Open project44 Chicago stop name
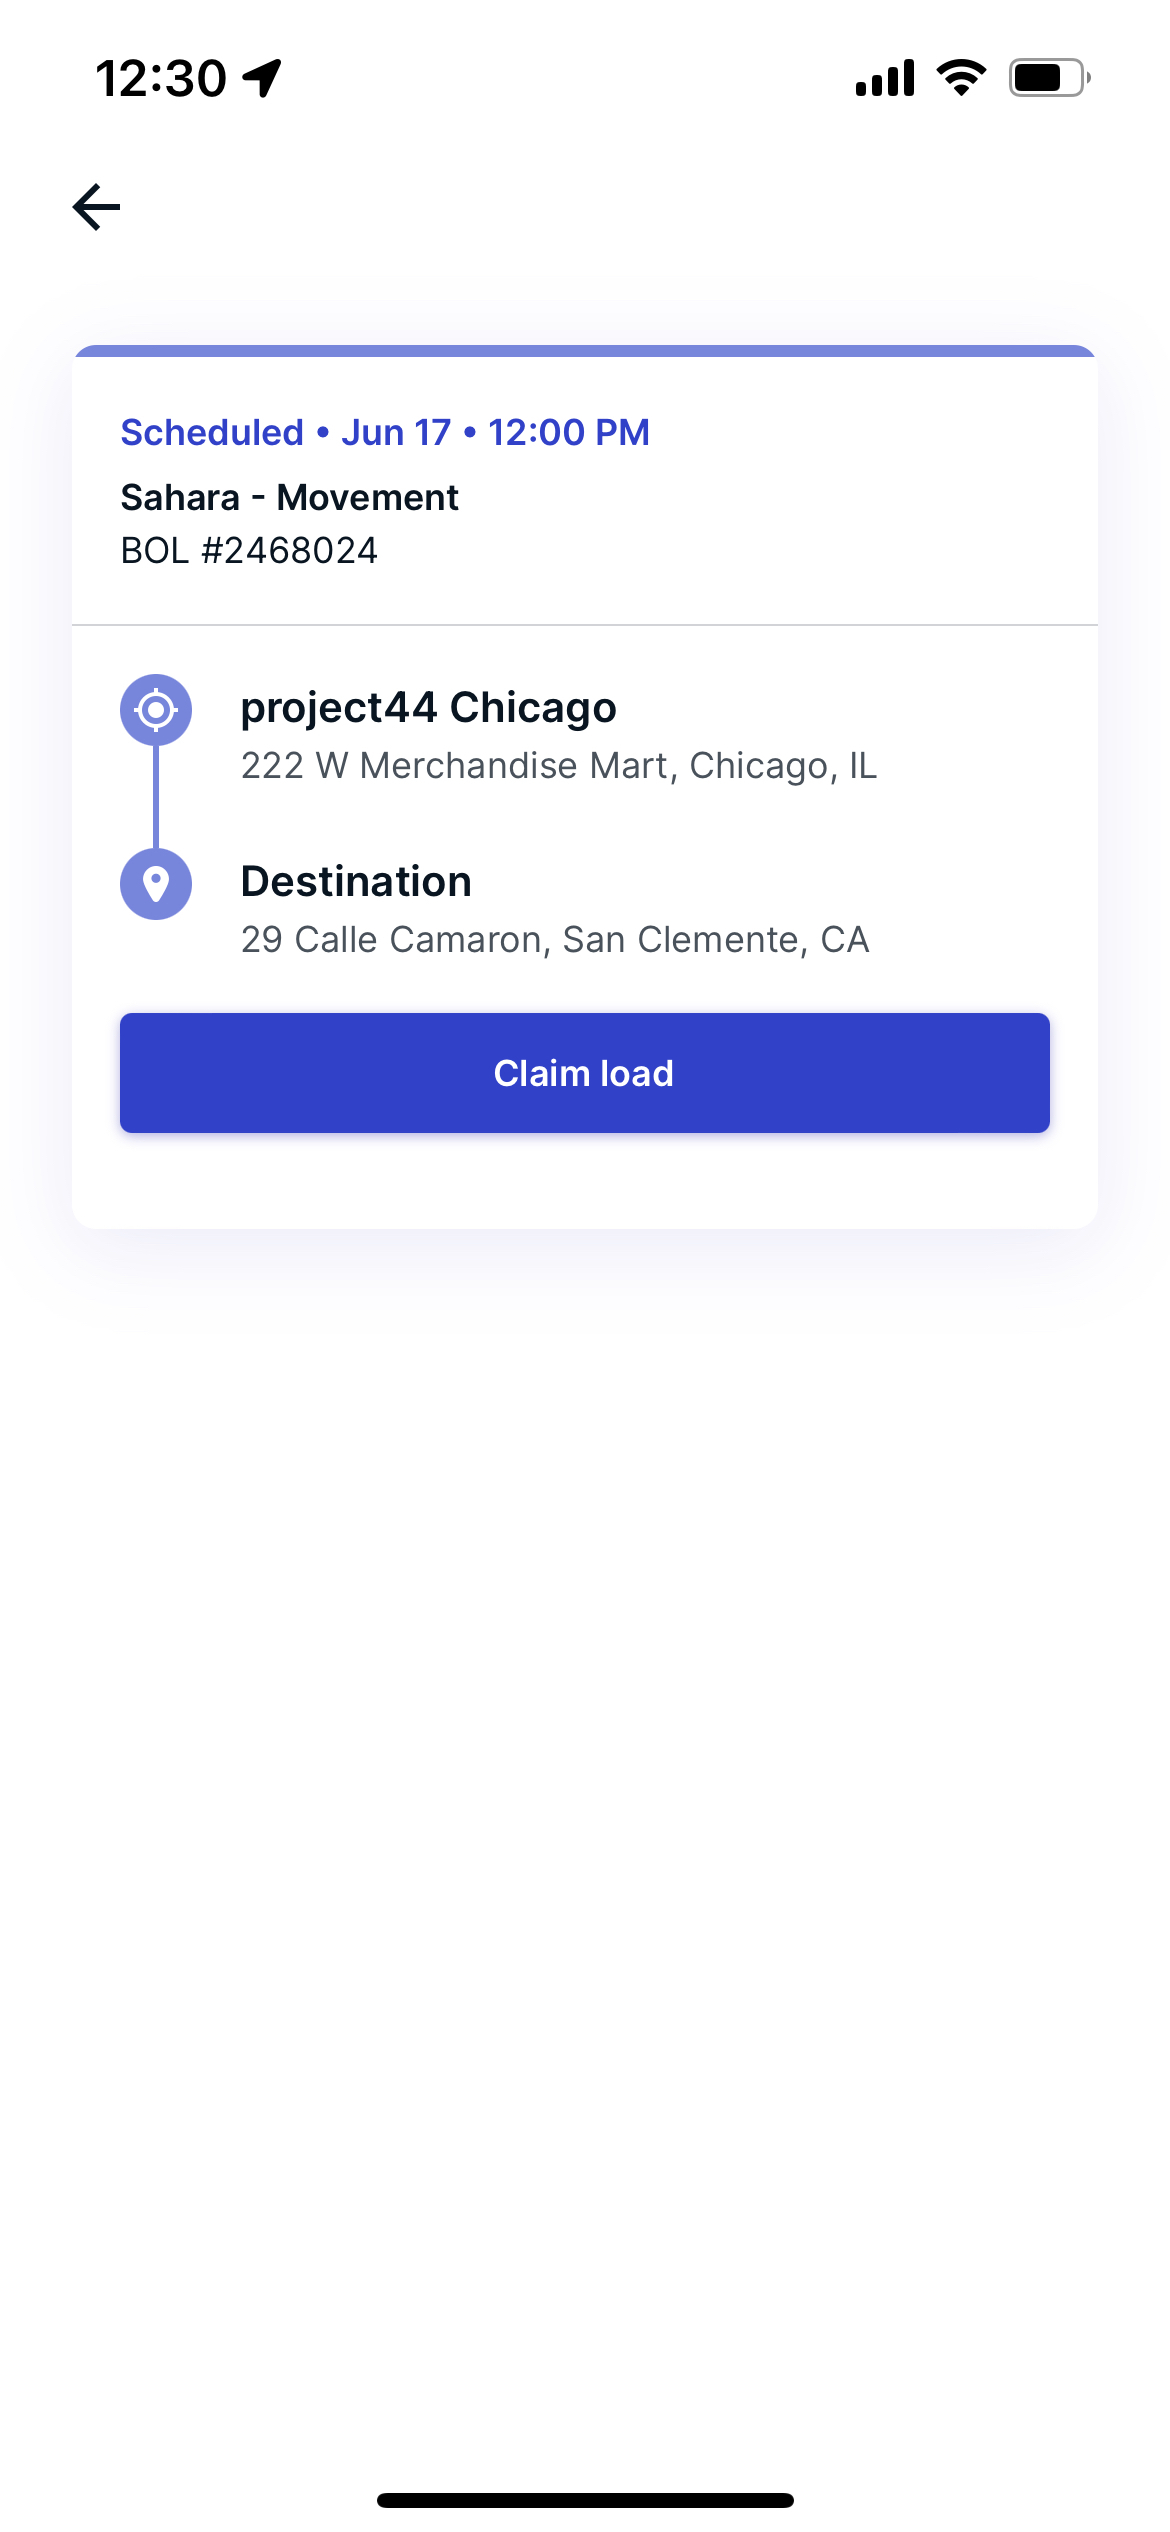Viewport: 1170px width, 2532px height. click(x=428, y=708)
